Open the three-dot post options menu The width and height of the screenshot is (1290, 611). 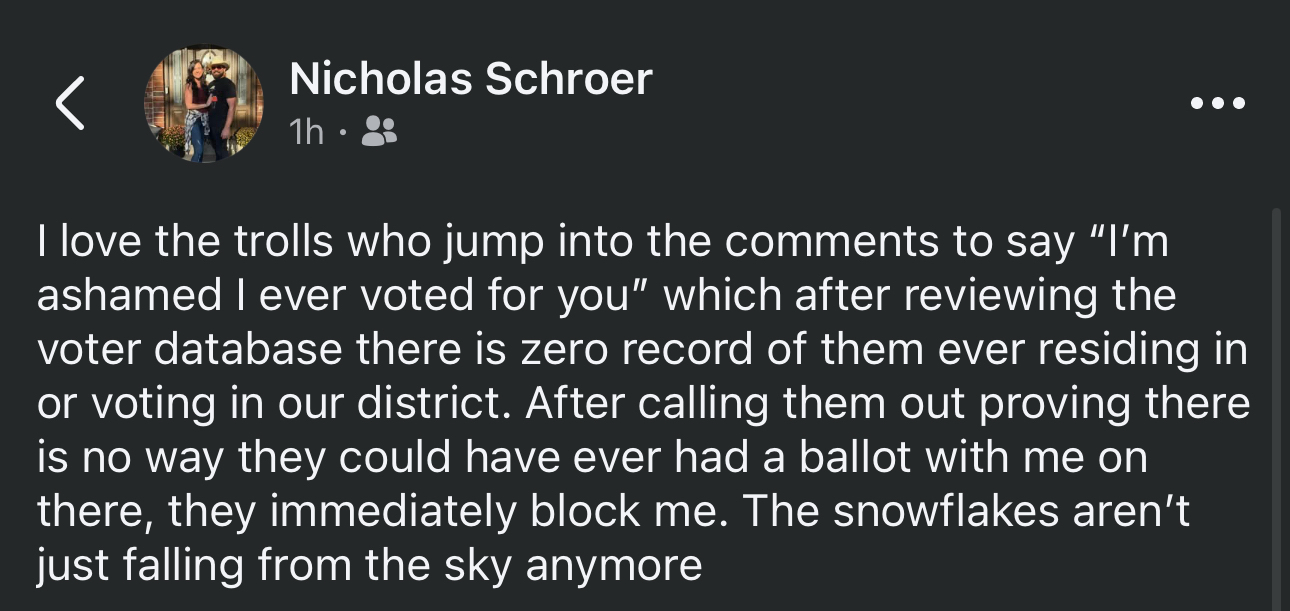1217,103
